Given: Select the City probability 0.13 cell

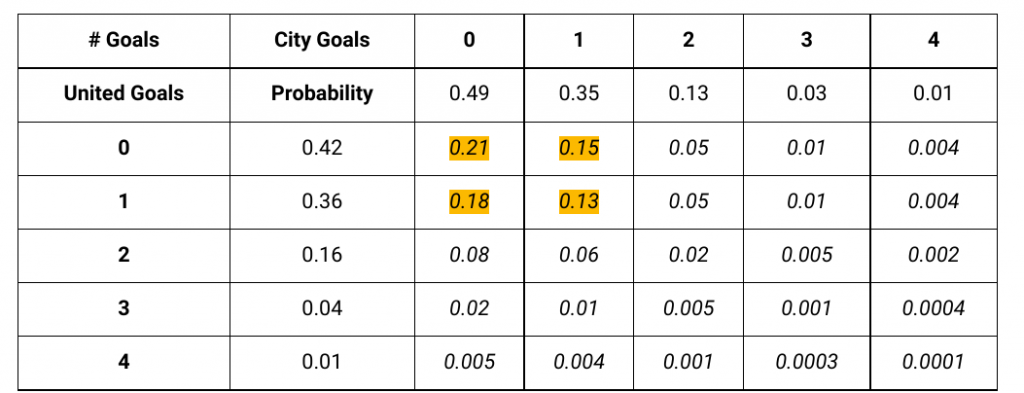Looking at the screenshot, I should pos(688,93).
